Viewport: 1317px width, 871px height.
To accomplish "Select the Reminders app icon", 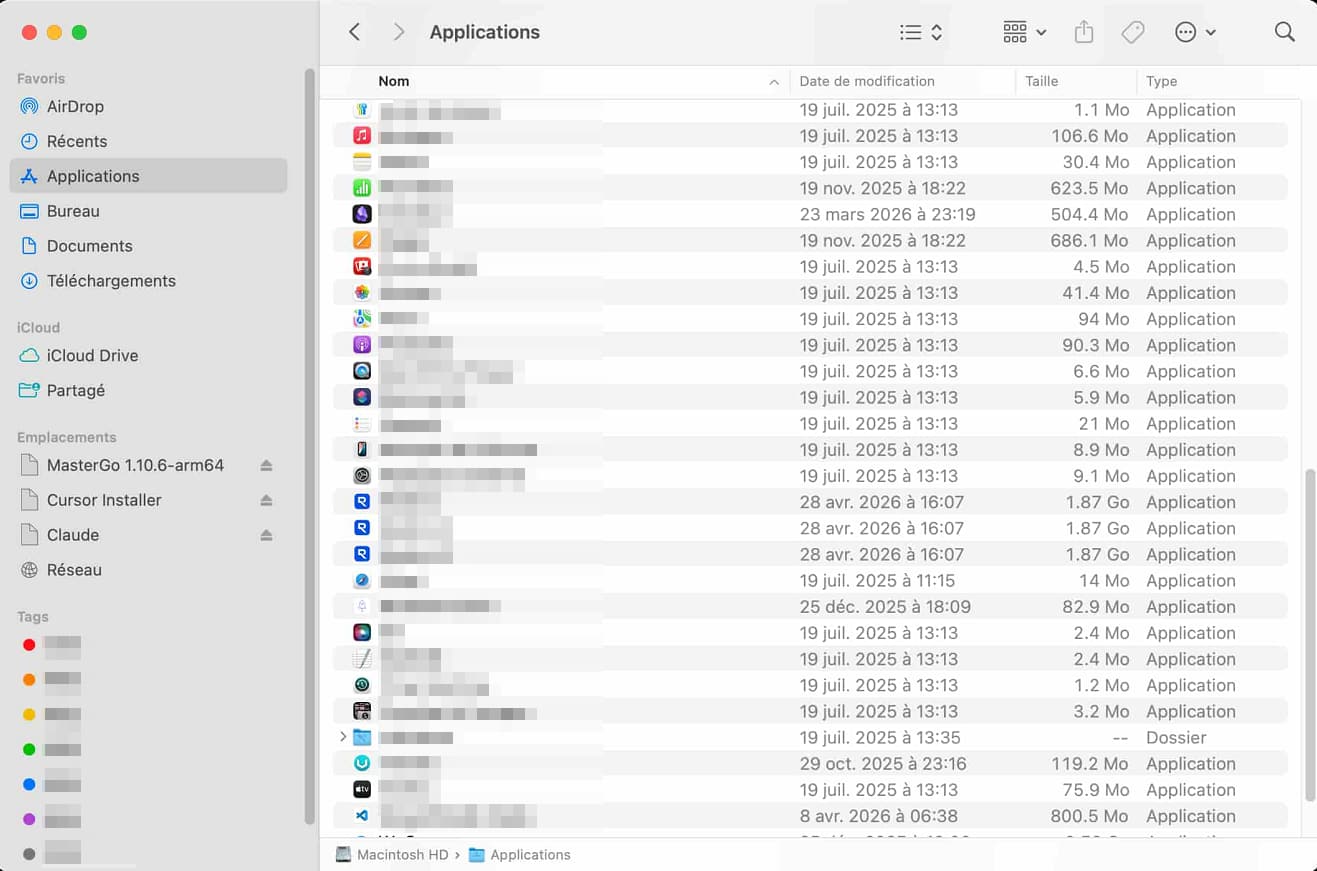I will pos(362,424).
